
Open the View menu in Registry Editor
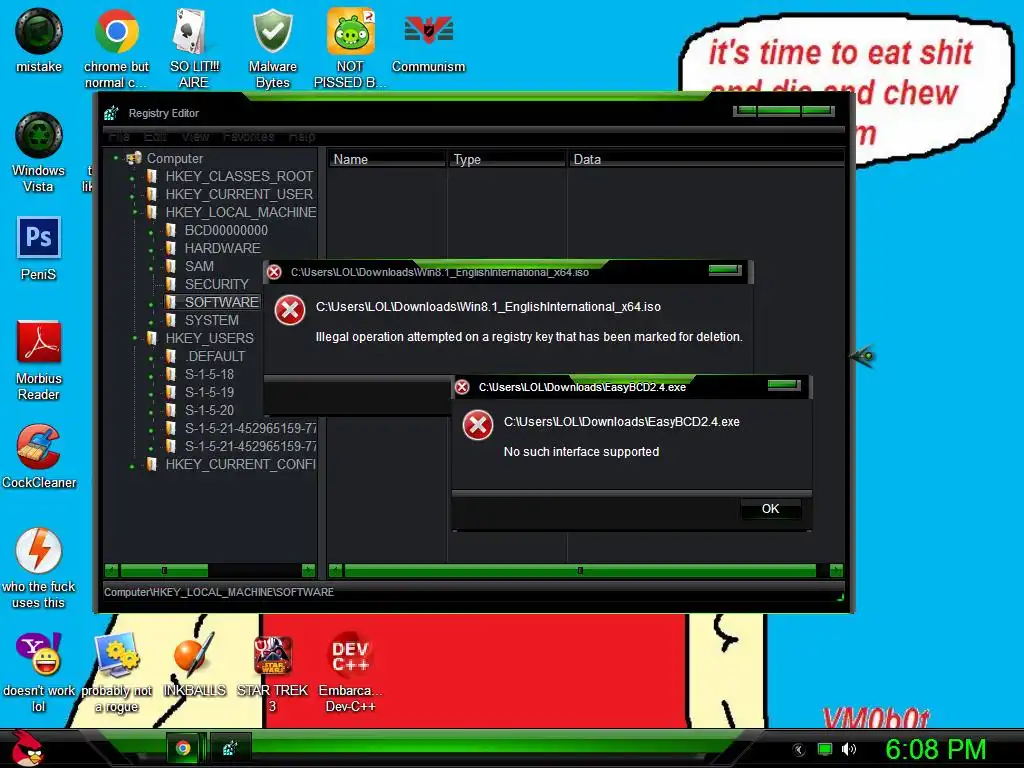(x=195, y=136)
